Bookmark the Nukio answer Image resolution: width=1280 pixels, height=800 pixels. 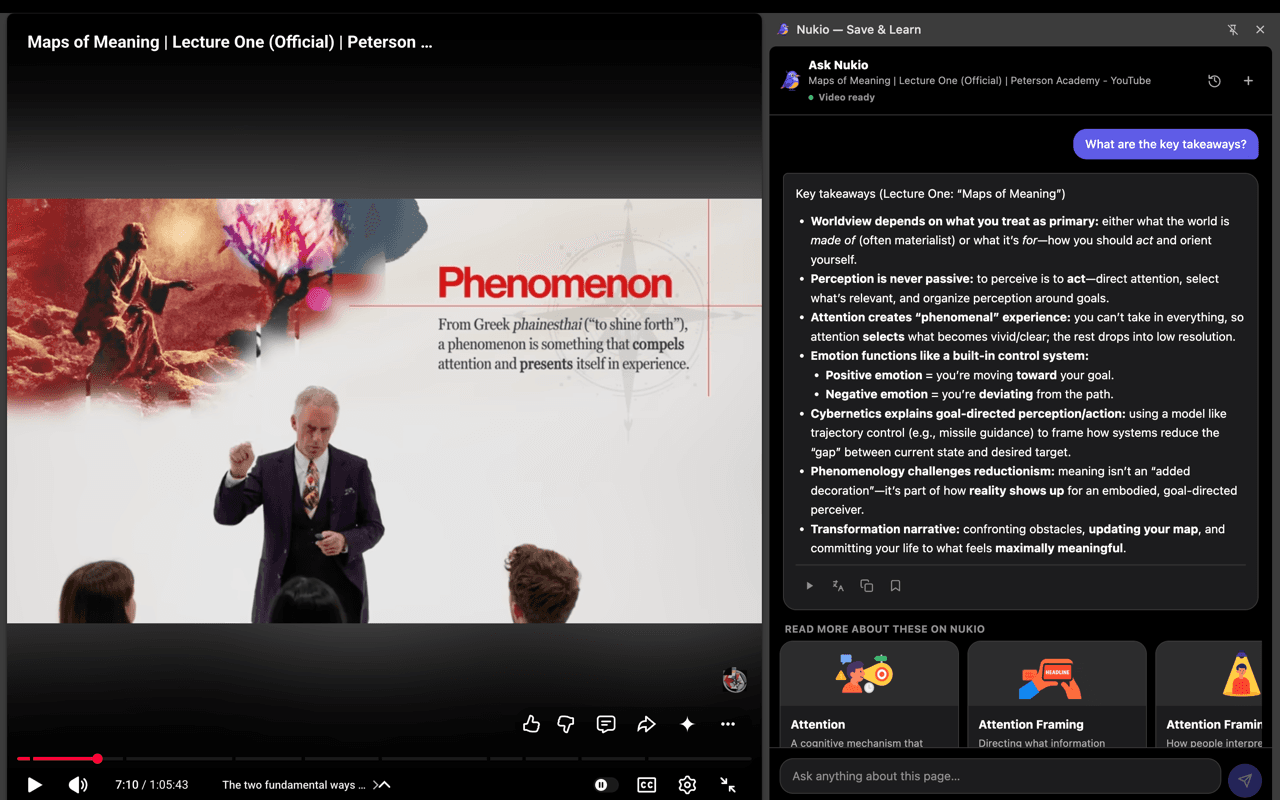point(896,586)
